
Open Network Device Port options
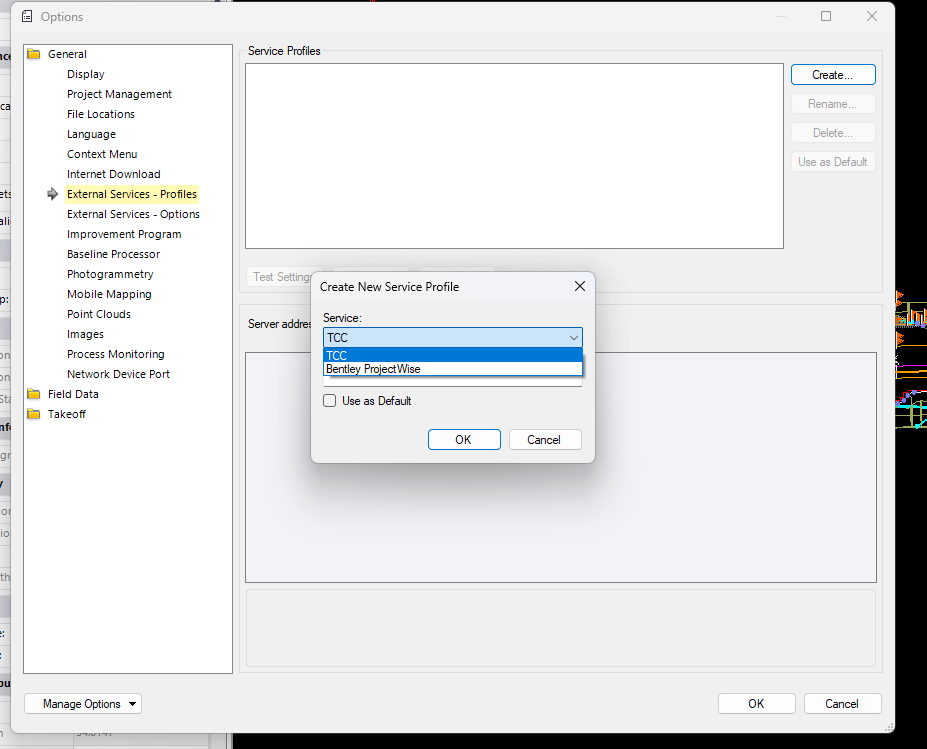tap(119, 374)
